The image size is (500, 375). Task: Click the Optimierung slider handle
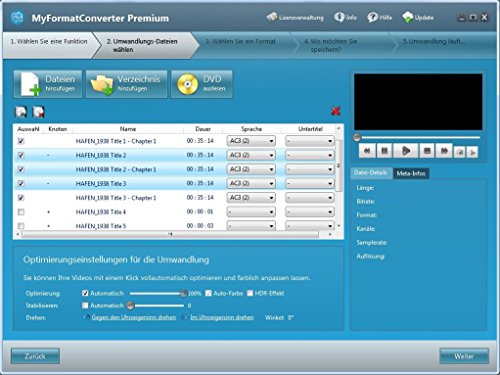tap(183, 293)
